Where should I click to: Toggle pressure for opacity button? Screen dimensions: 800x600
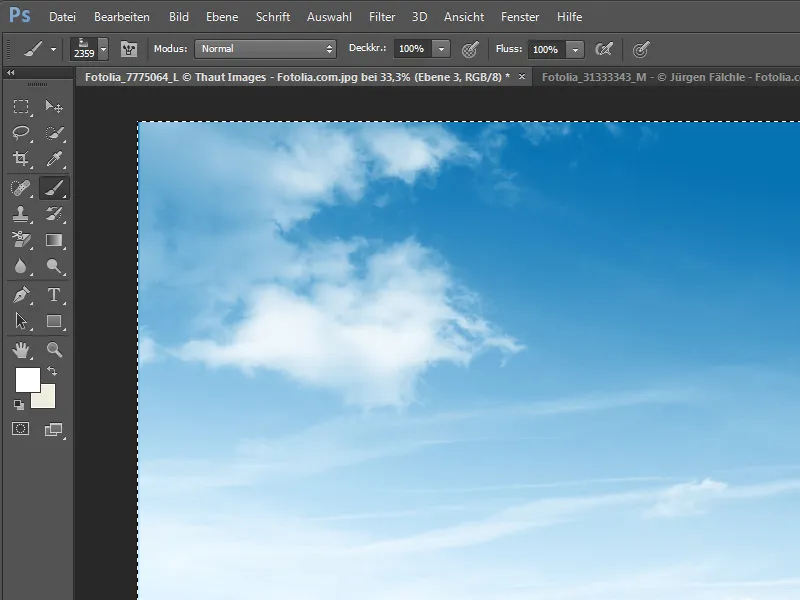[470, 49]
